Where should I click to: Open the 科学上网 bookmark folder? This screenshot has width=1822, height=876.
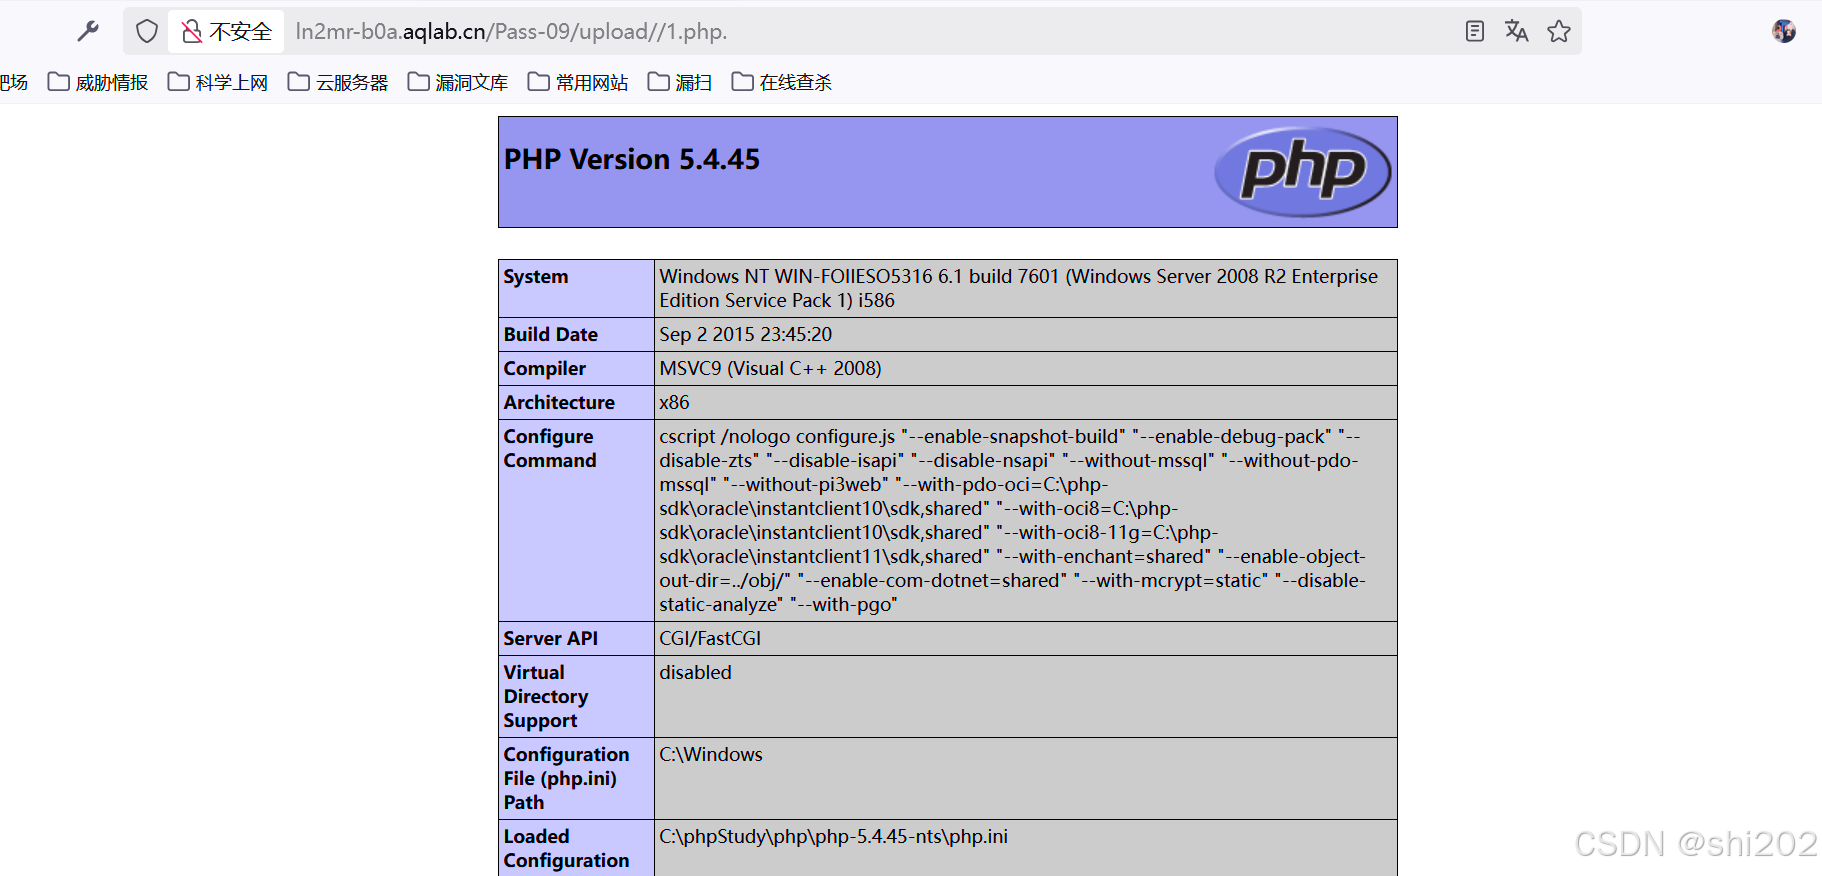coord(219,82)
